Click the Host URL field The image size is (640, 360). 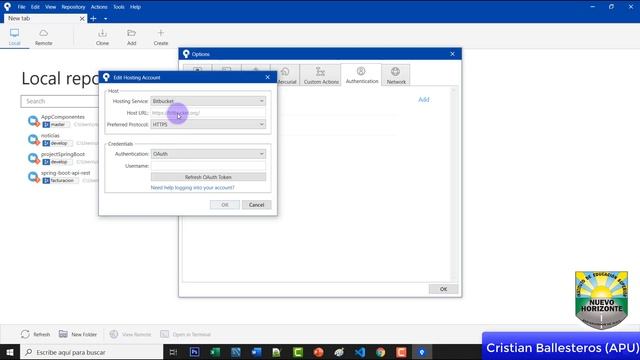click(x=208, y=113)
